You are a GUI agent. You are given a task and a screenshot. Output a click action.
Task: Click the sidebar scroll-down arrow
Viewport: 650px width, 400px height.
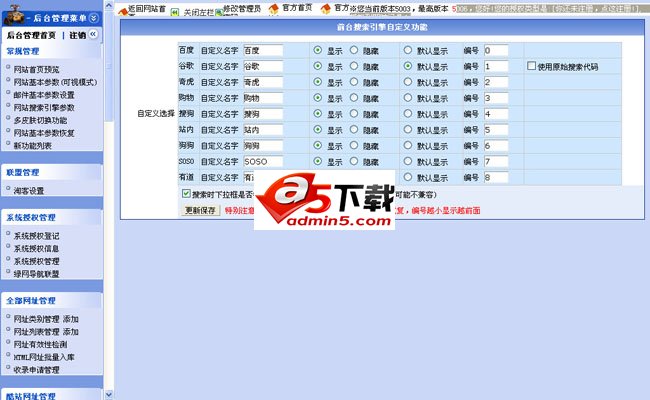[x=109, y=395]
